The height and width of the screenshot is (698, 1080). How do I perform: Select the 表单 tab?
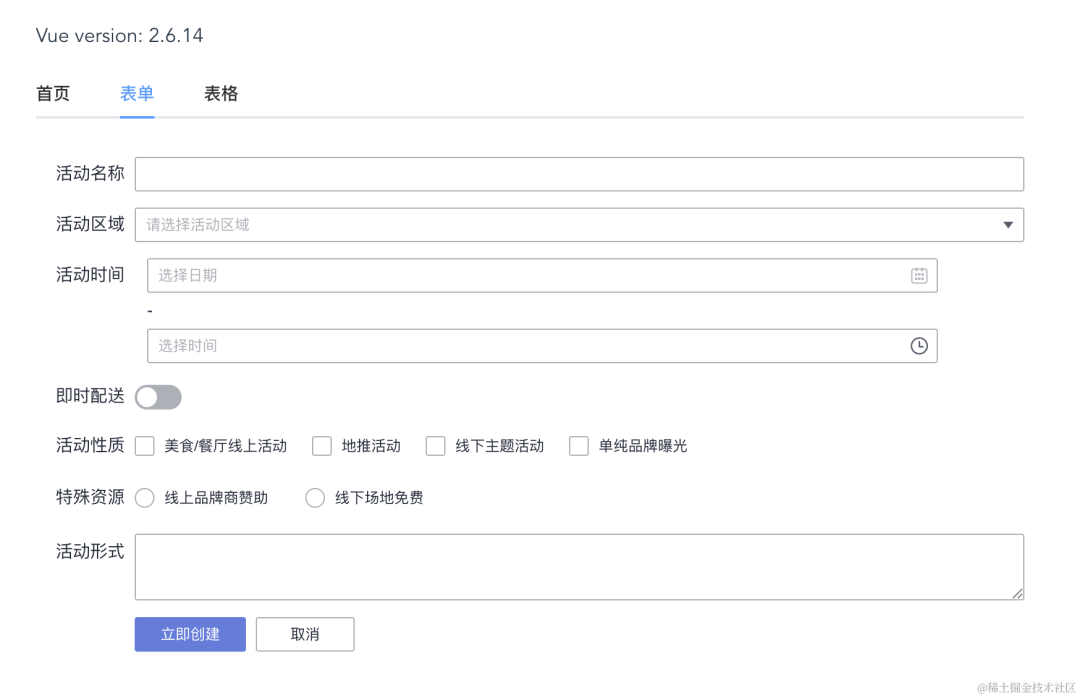(137, 94)
